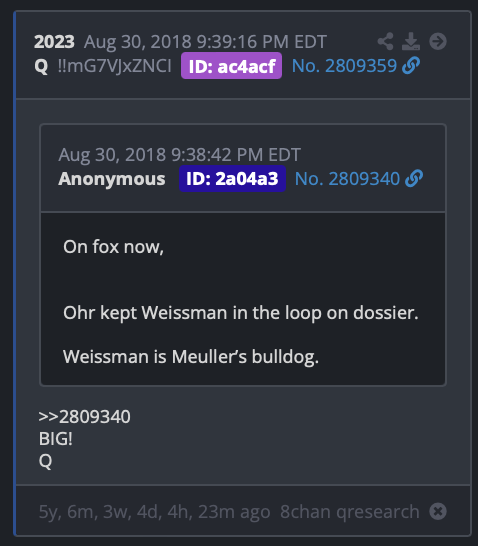Click the Q author name in the header
This screenshot has width=478, height=546.
tap(41, 66)
